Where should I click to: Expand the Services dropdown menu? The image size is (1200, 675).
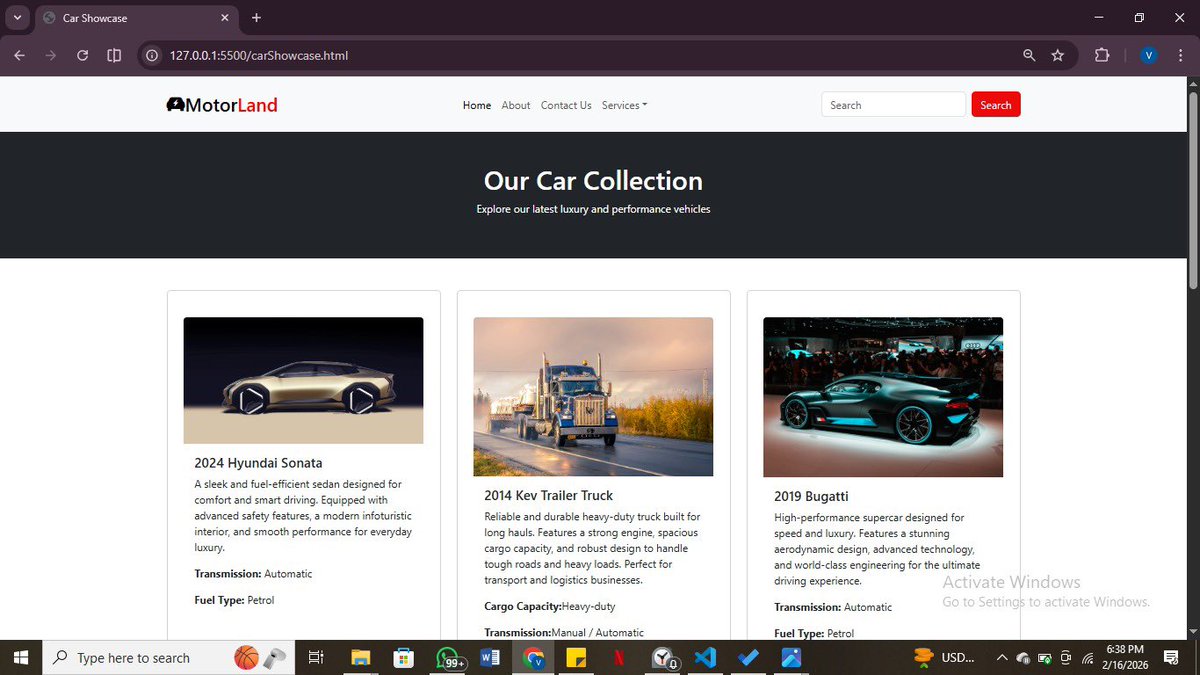(x=624, y=105)
